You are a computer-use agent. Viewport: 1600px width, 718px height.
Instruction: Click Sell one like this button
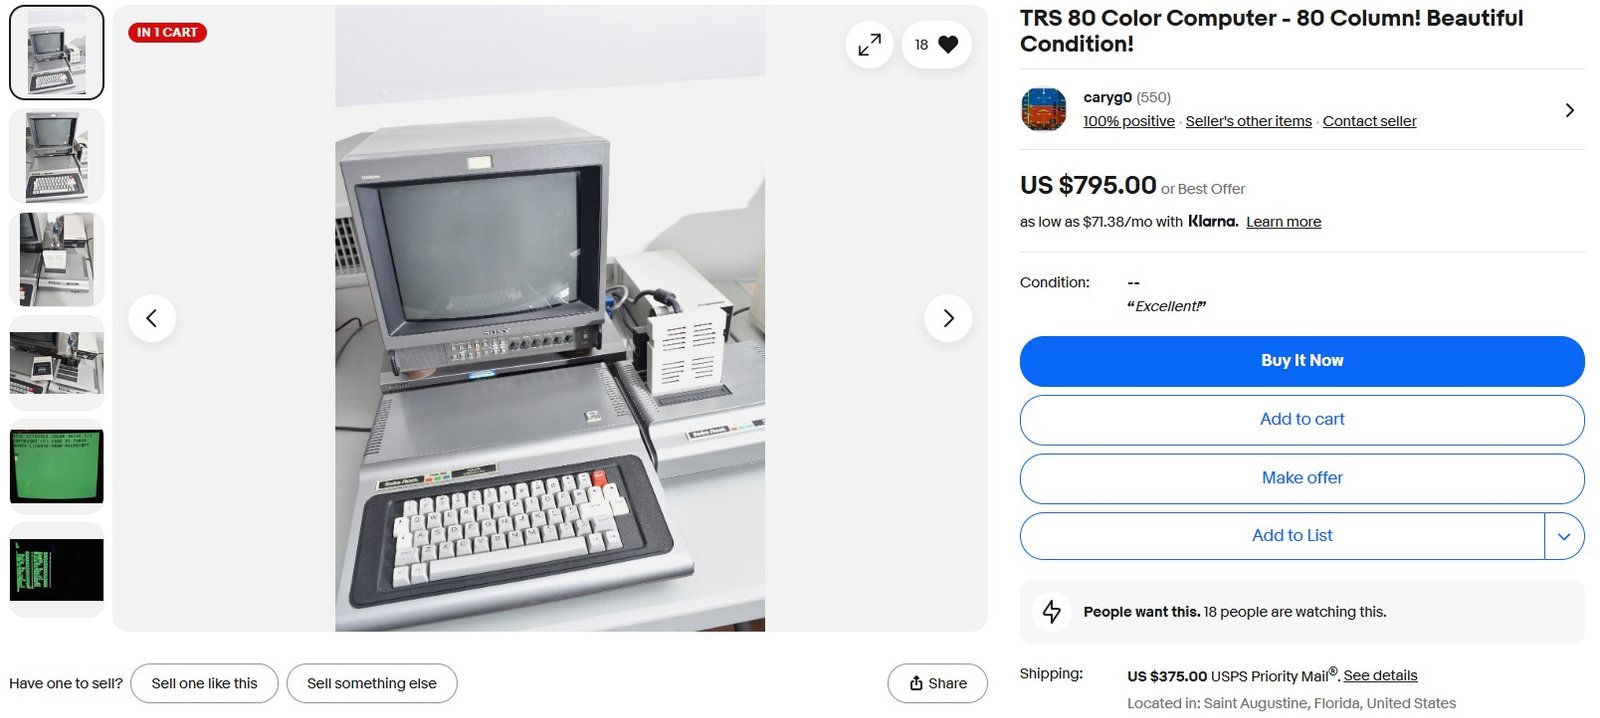pyautogui.click(x=204, y=683)
